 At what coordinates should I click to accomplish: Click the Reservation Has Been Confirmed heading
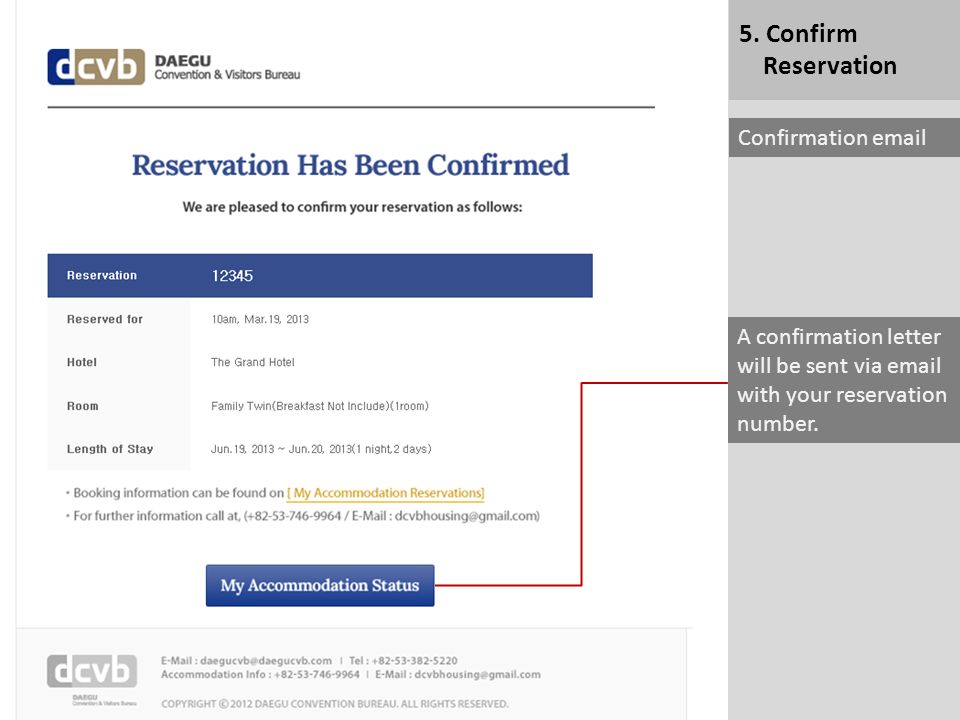point(351,165)
